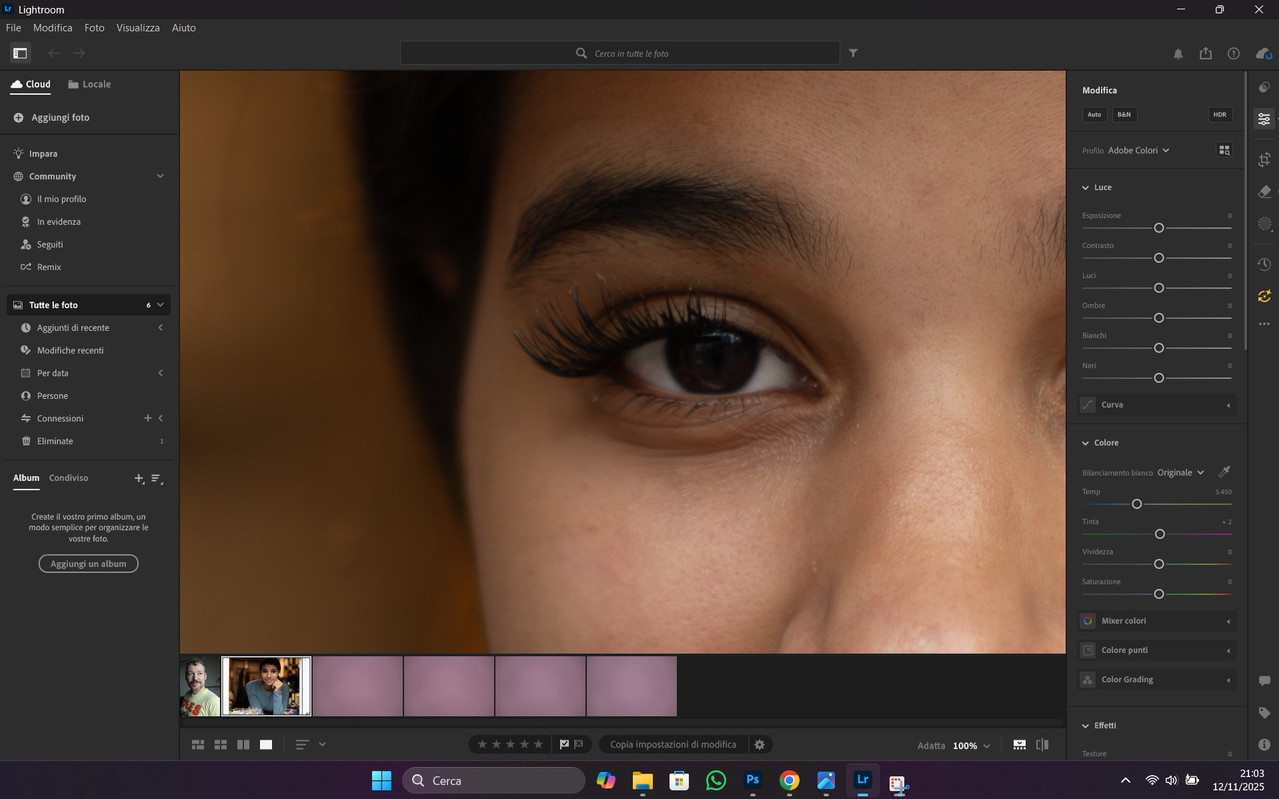1279x799 pixels.
Task: Click the Aggiungi un album button
Action: (x=88, y=564)
